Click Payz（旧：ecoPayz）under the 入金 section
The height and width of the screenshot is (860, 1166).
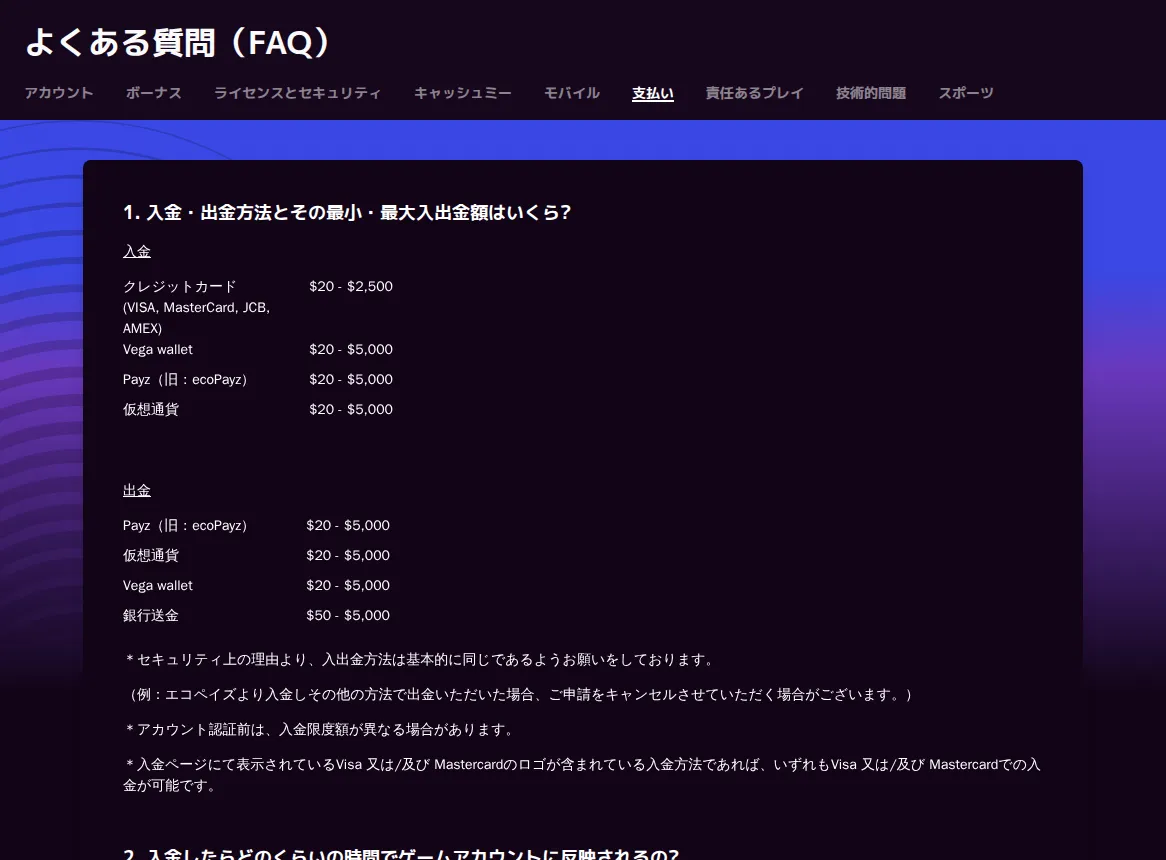(184, 379)
